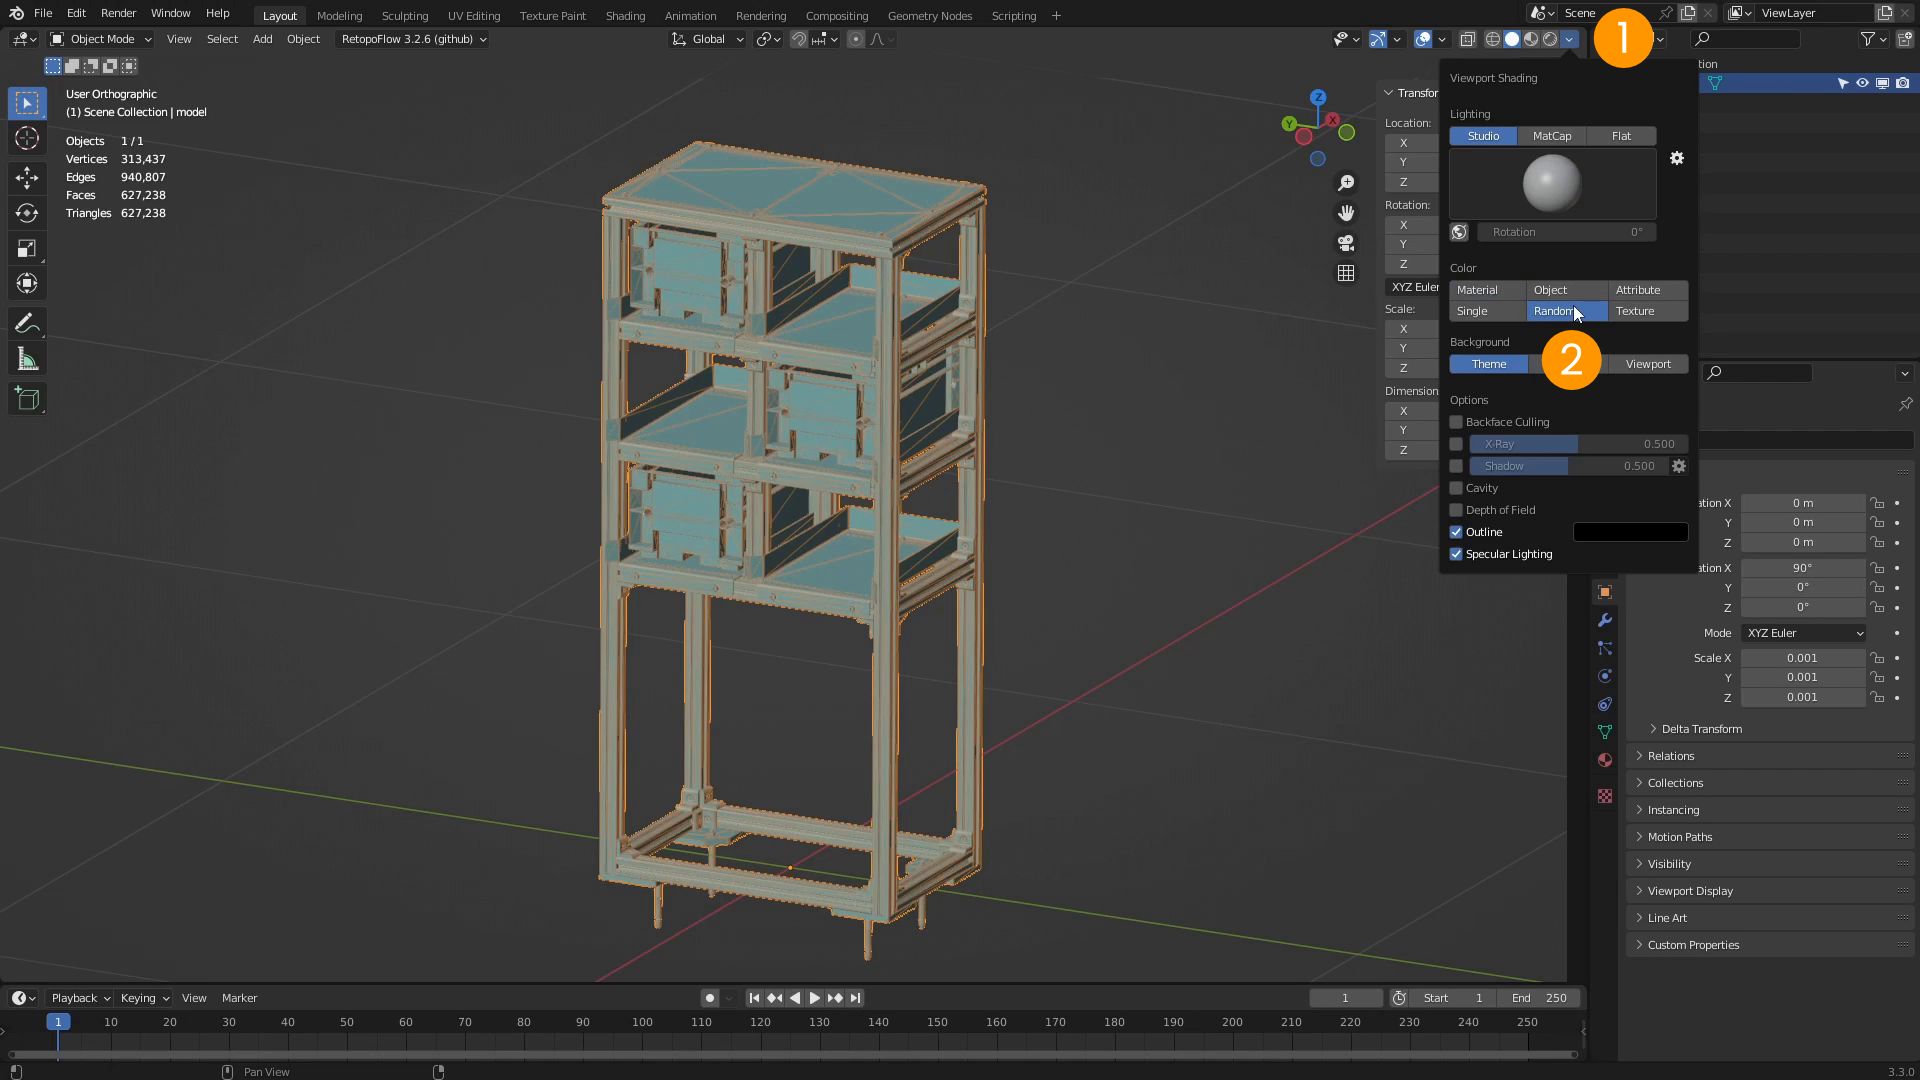Disable the Outline checkbox
Image resolution: width=1920 pixels, height=1080 pixels.
pyautogui.click(x=1456, y=532)
